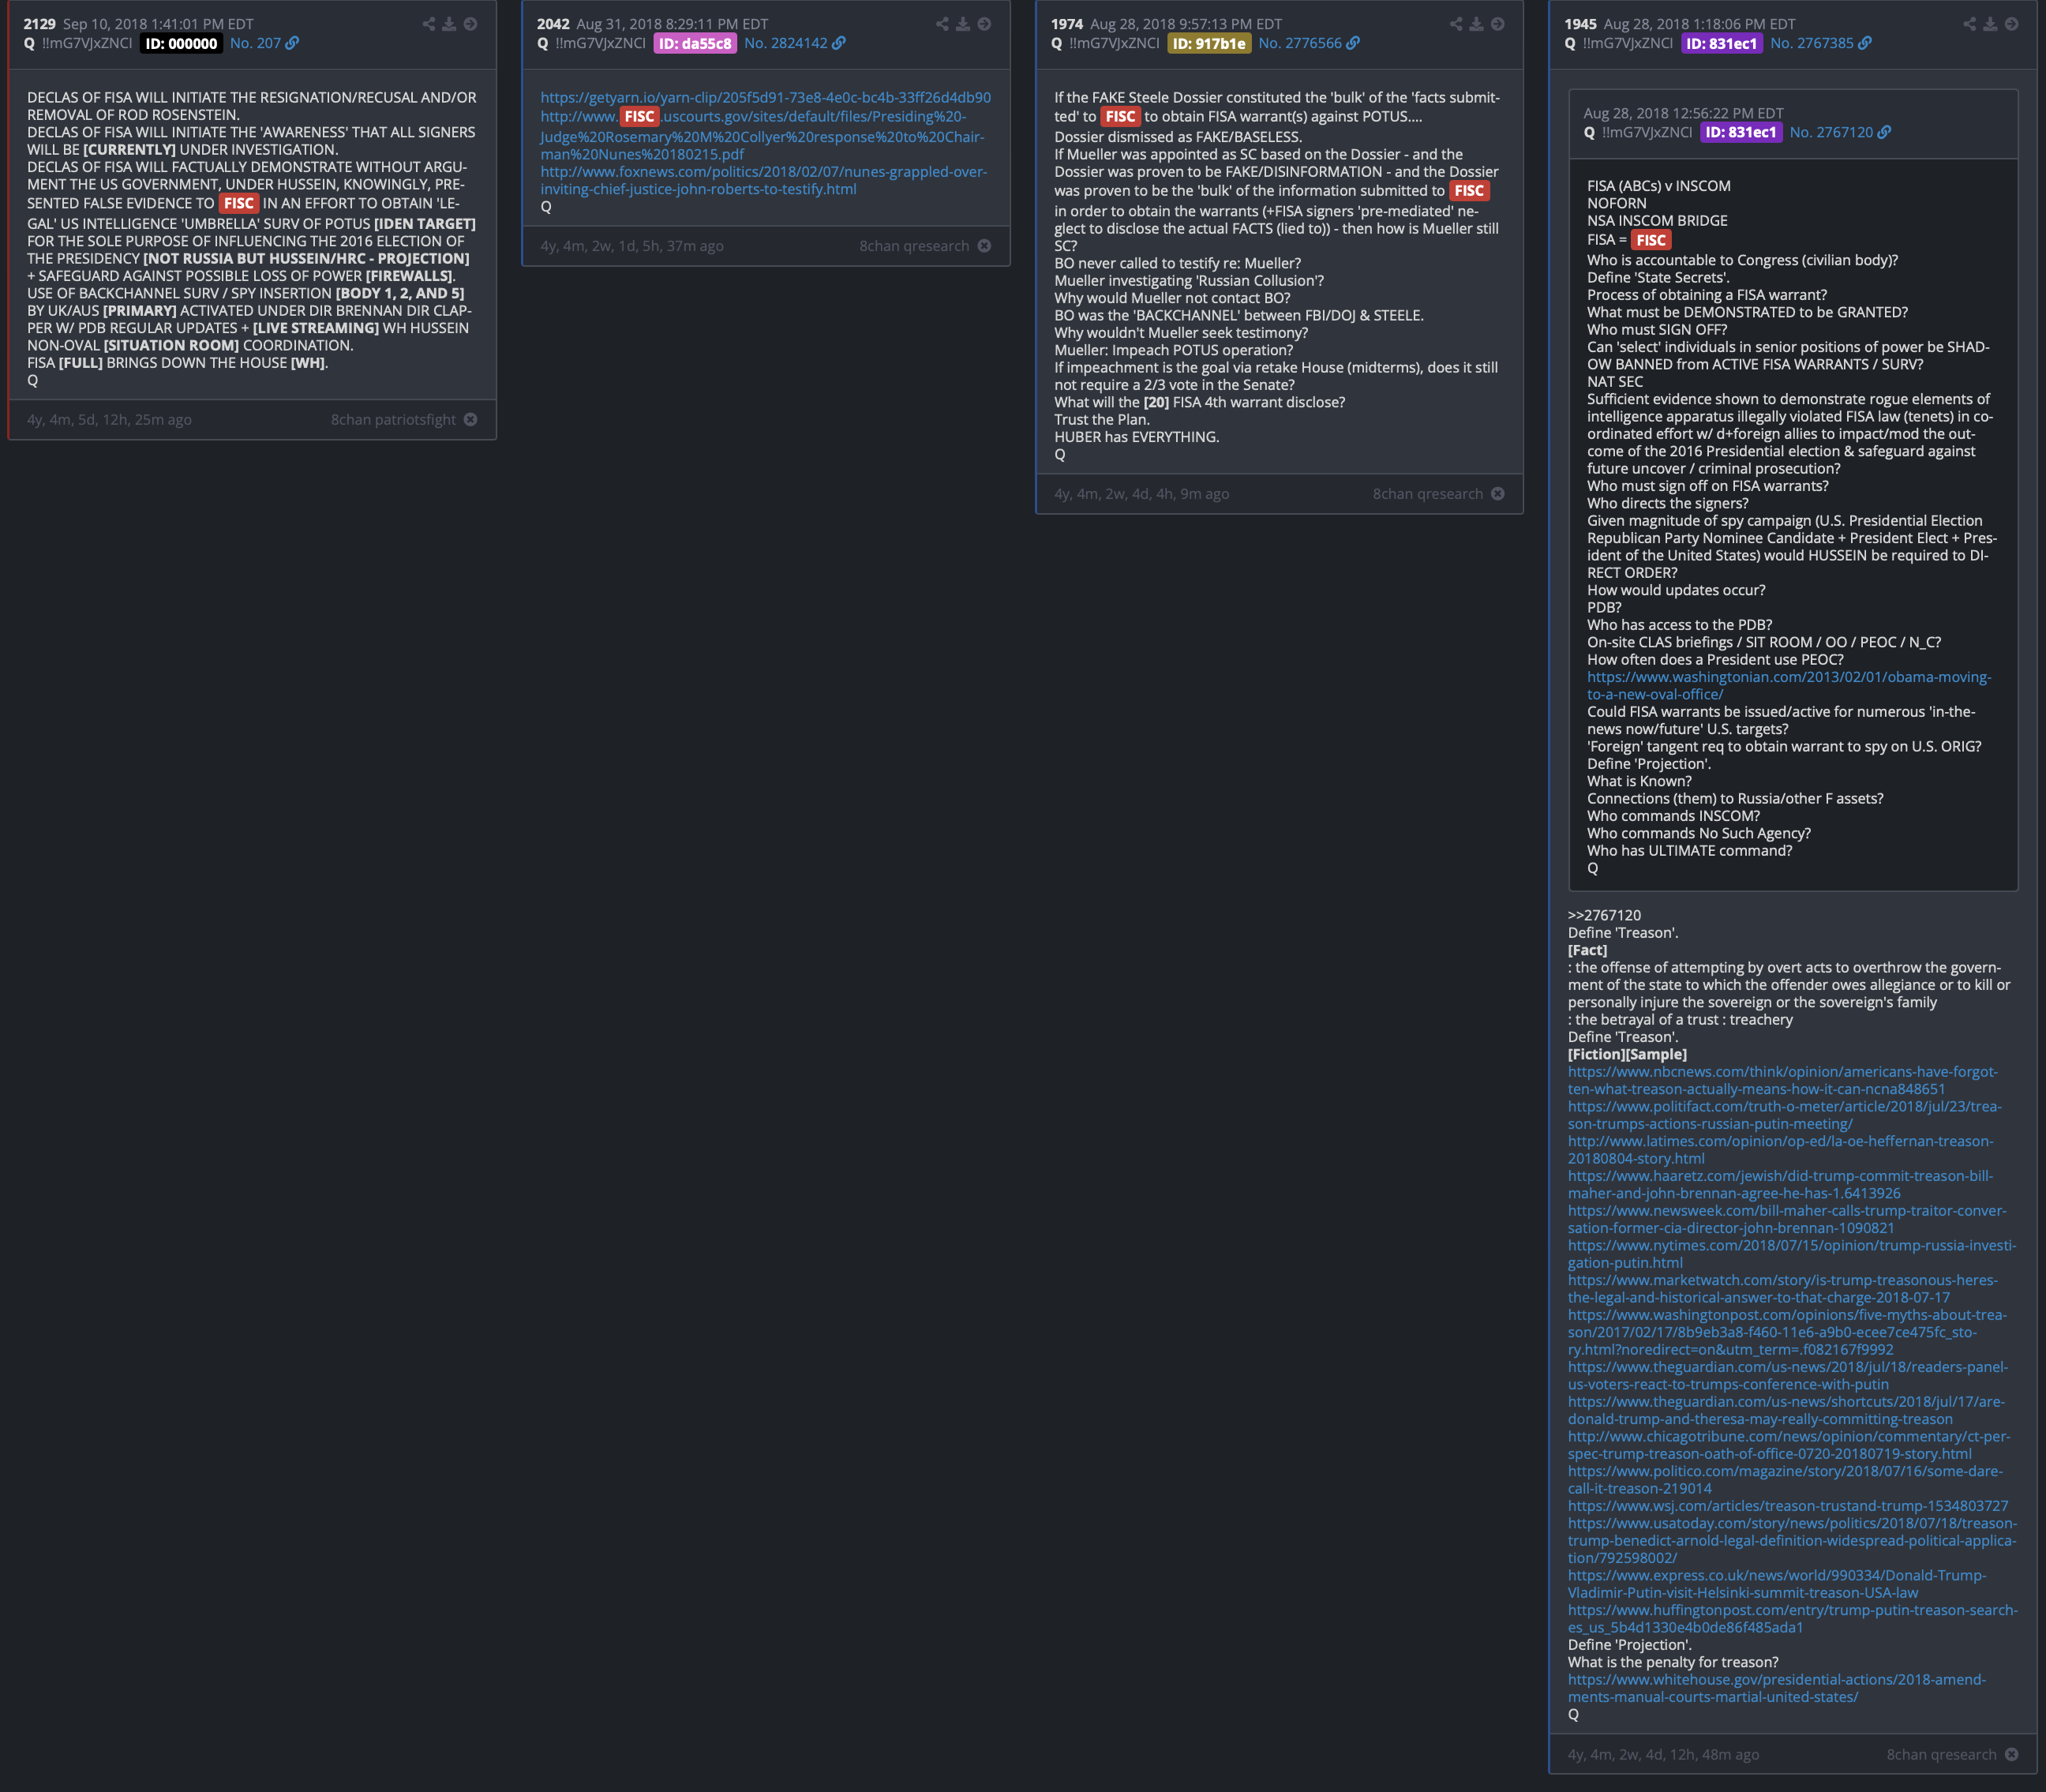Click share icon on post 1974

point(1456,24)
